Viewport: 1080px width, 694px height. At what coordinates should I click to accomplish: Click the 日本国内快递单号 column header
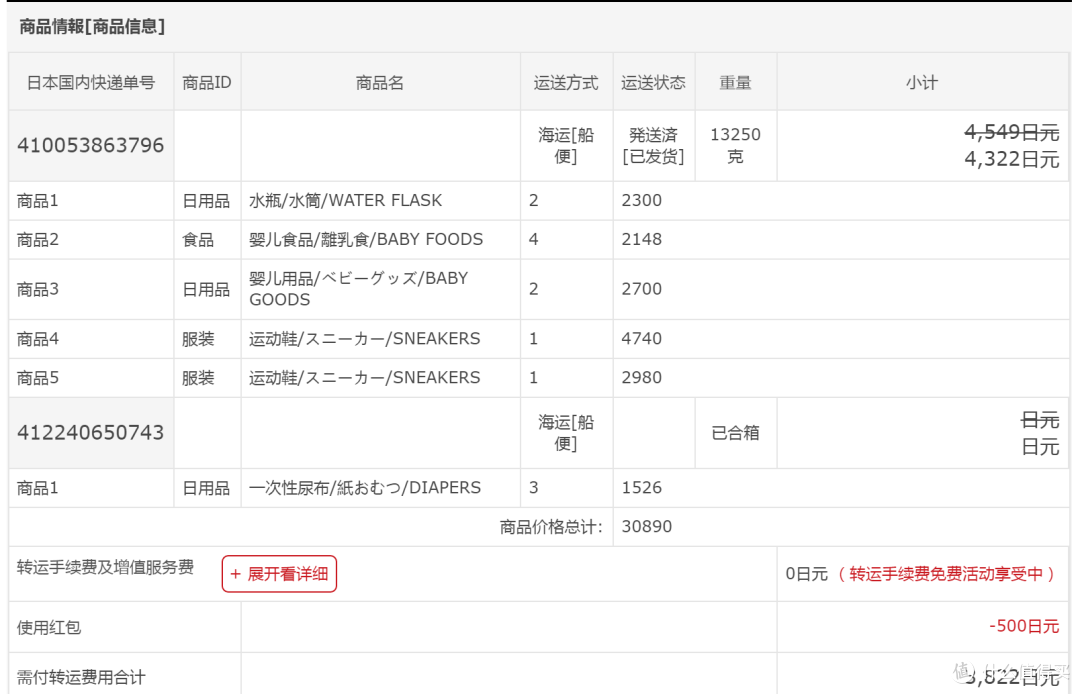(91, 83)
